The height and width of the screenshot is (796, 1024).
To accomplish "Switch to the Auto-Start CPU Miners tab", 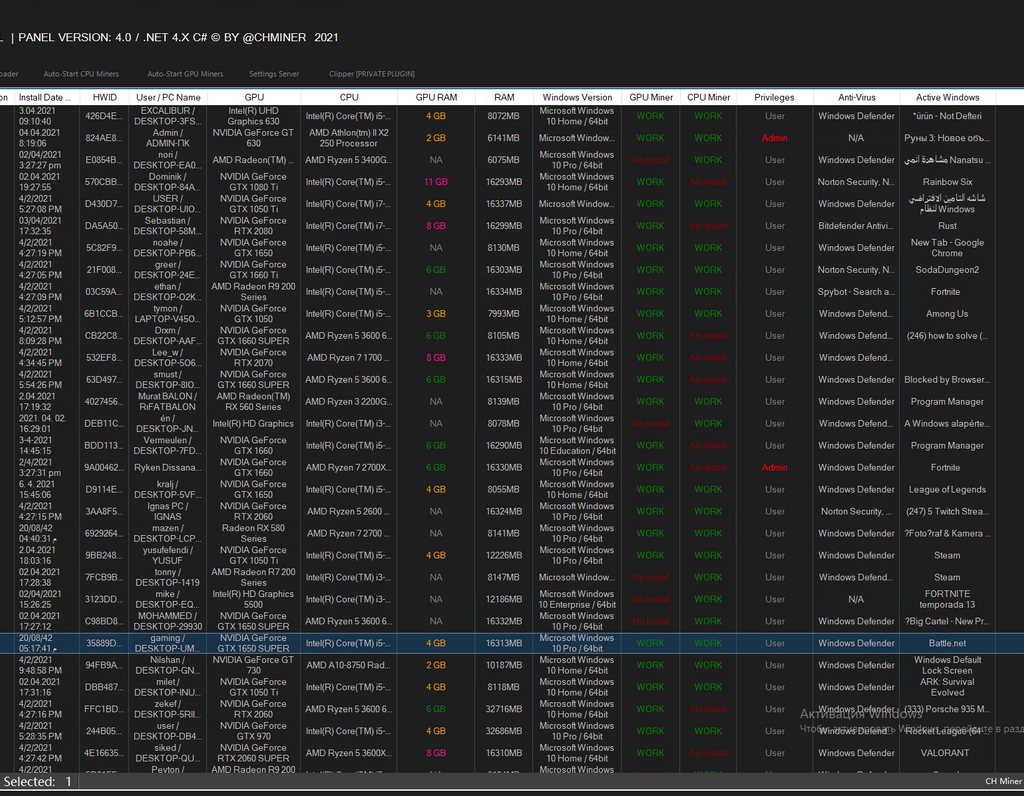I will [x=81, y=74].
